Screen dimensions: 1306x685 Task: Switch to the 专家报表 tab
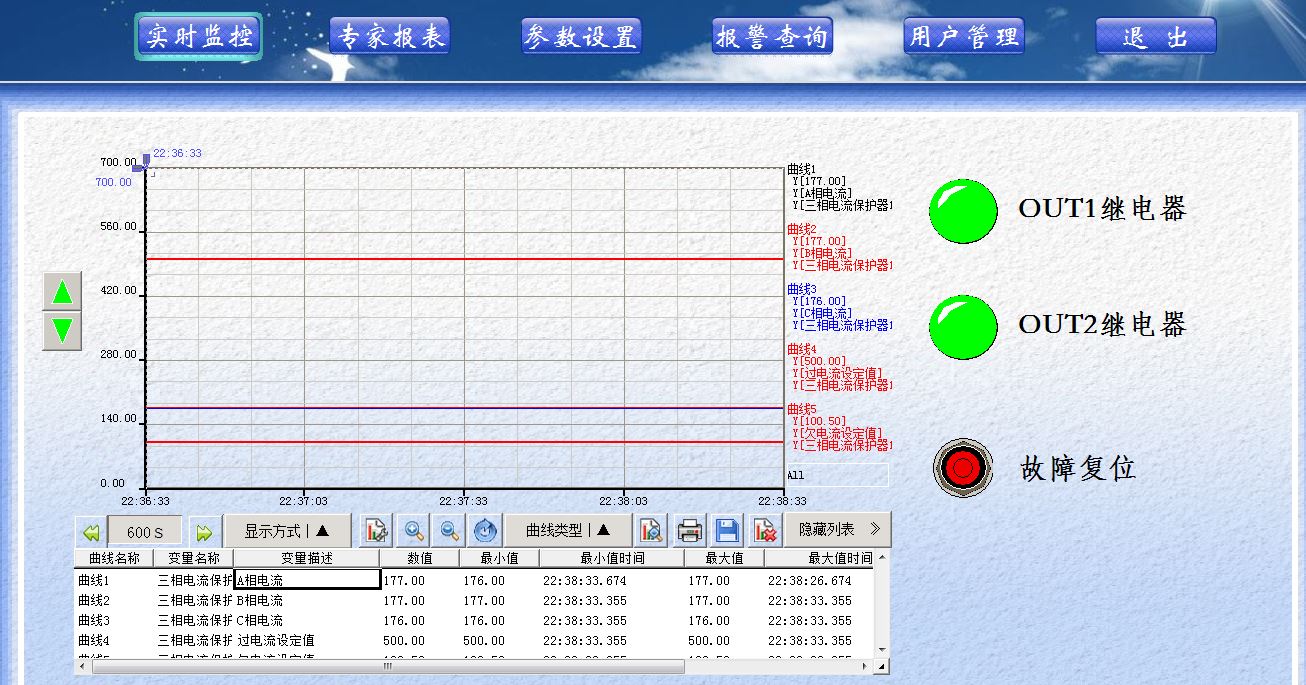[x=390, y=37]
